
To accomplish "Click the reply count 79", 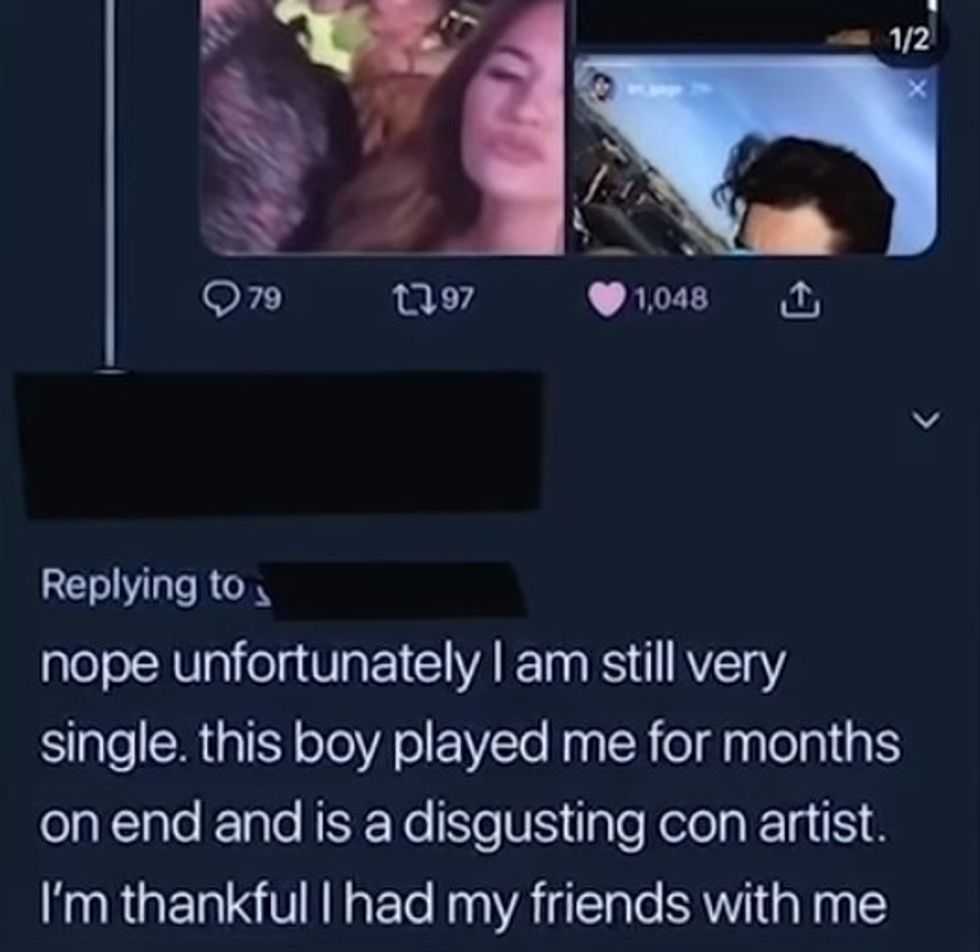I will pyautogui.click(x=262, y=298).
